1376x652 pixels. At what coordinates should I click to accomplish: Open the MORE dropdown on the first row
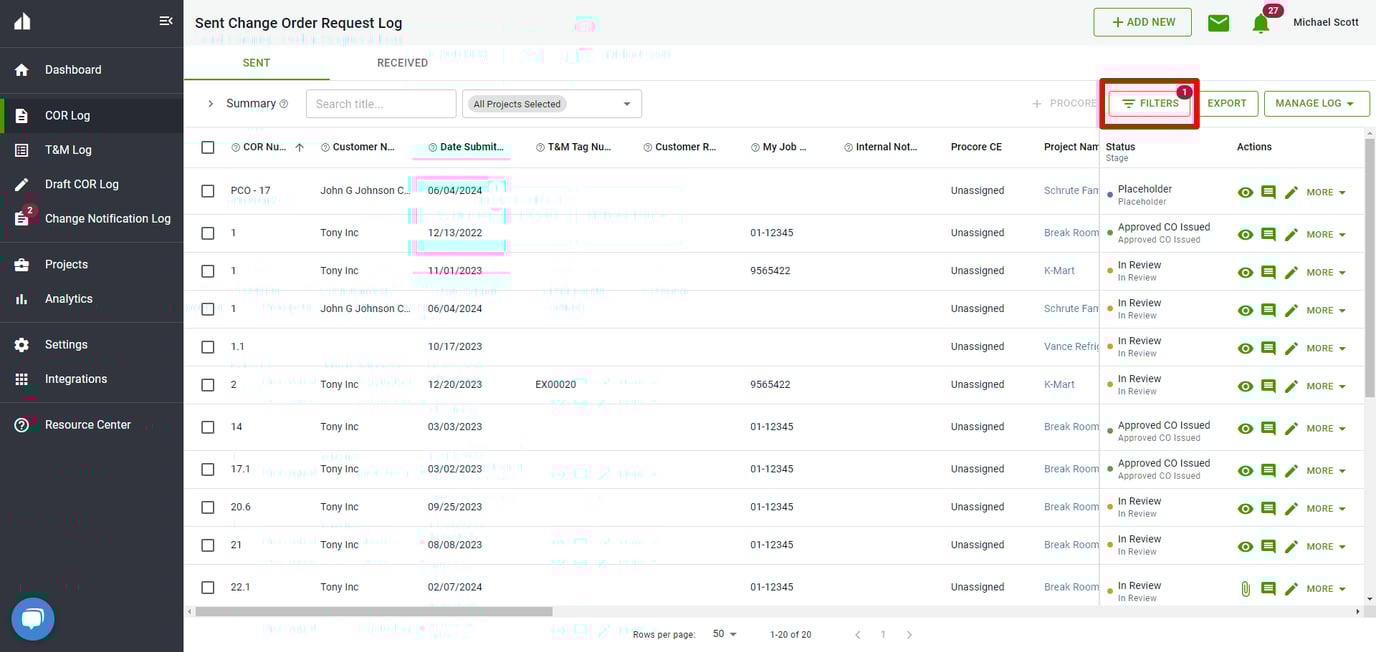tap(1320, 192)
